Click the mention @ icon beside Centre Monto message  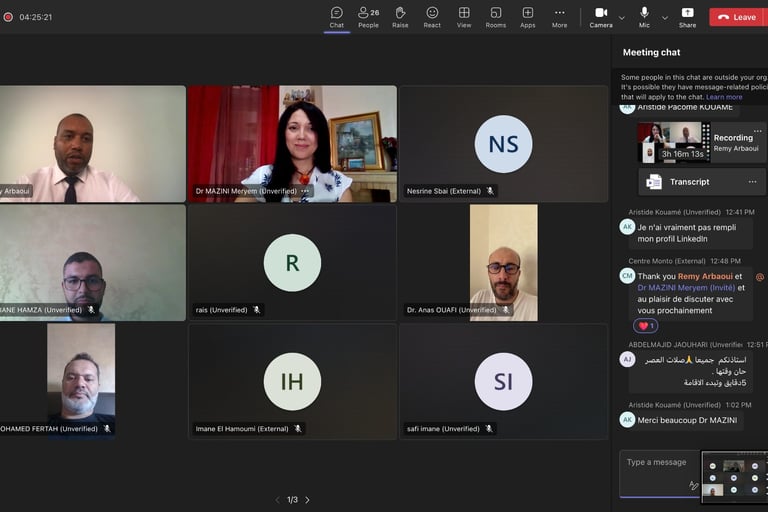pos(760,277)
